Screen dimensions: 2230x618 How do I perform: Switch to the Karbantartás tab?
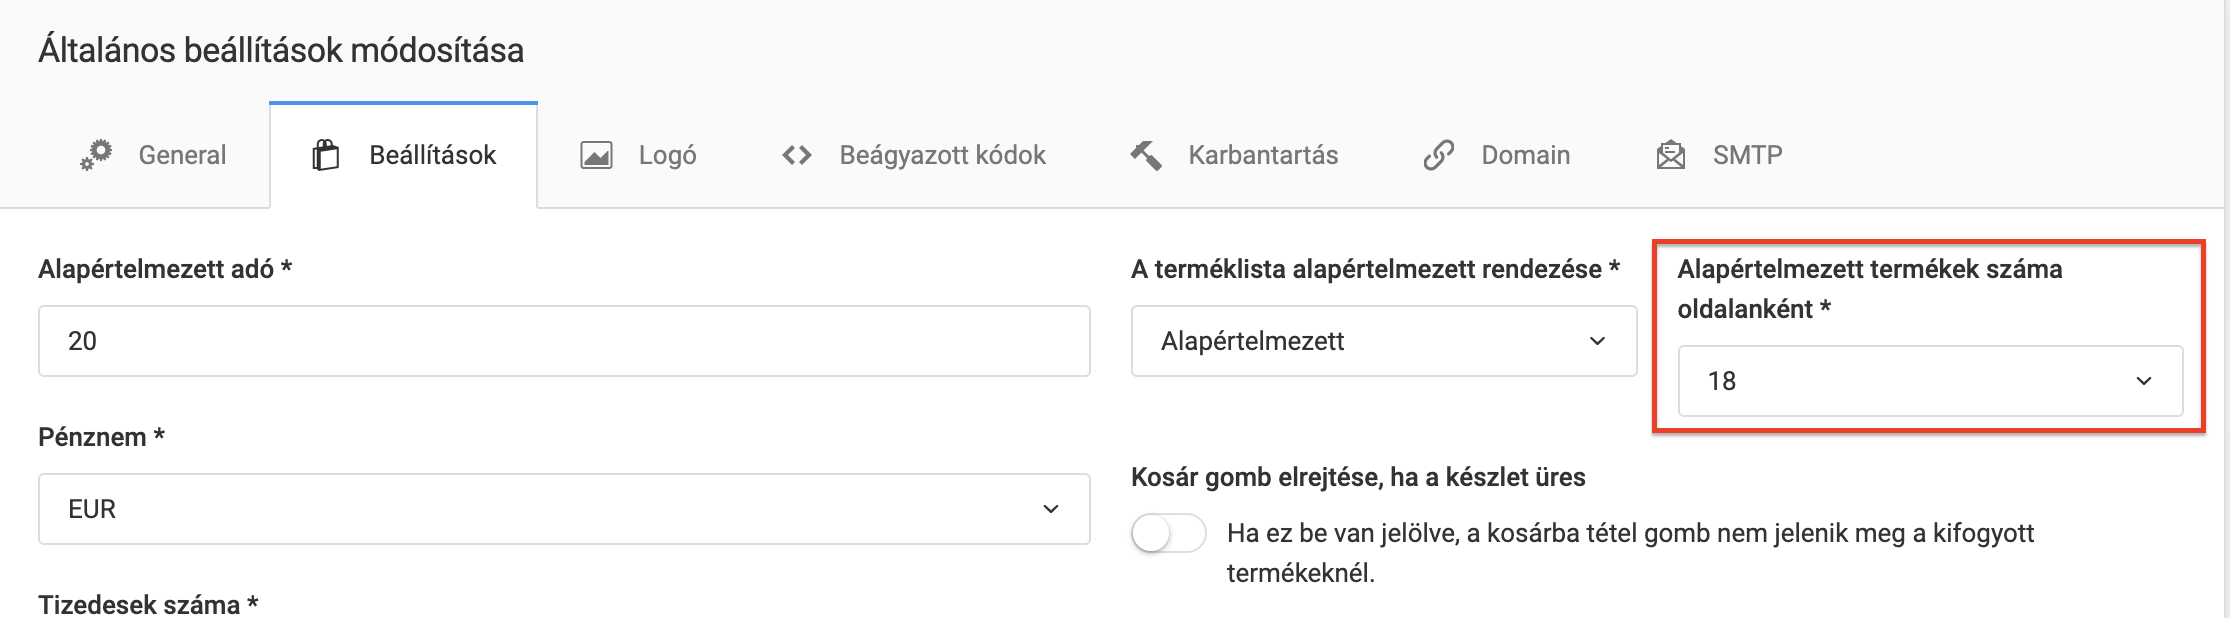(1264, 155)
